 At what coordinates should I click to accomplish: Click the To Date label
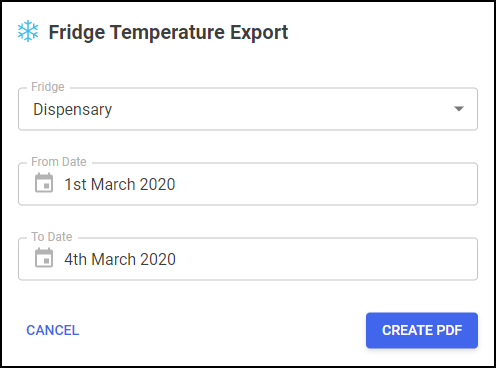coord(52,237)
